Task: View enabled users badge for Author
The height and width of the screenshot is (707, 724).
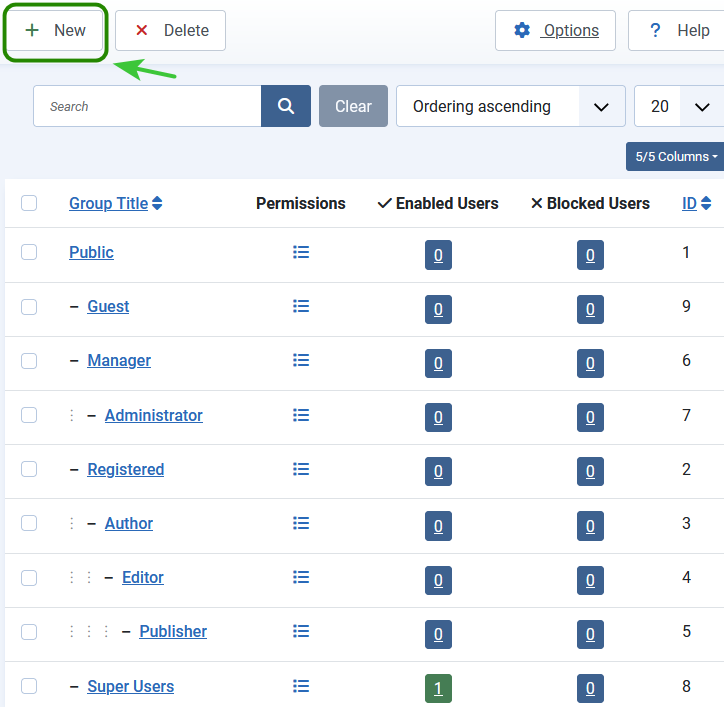Action: tap(438, 526)
